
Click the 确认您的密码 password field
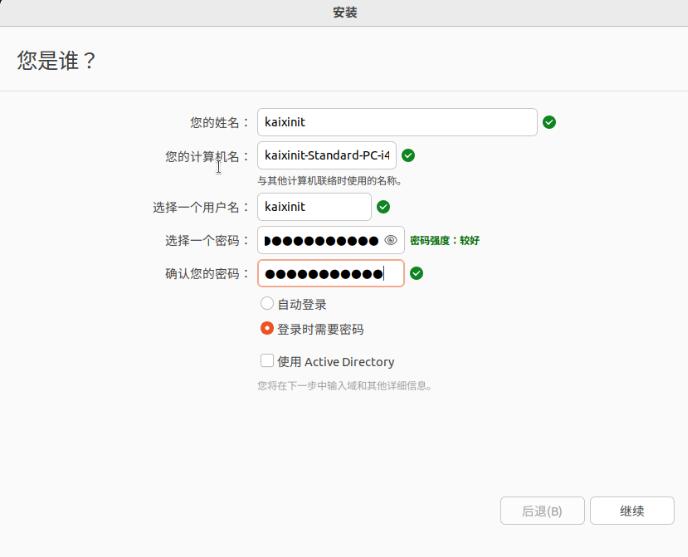330,273
